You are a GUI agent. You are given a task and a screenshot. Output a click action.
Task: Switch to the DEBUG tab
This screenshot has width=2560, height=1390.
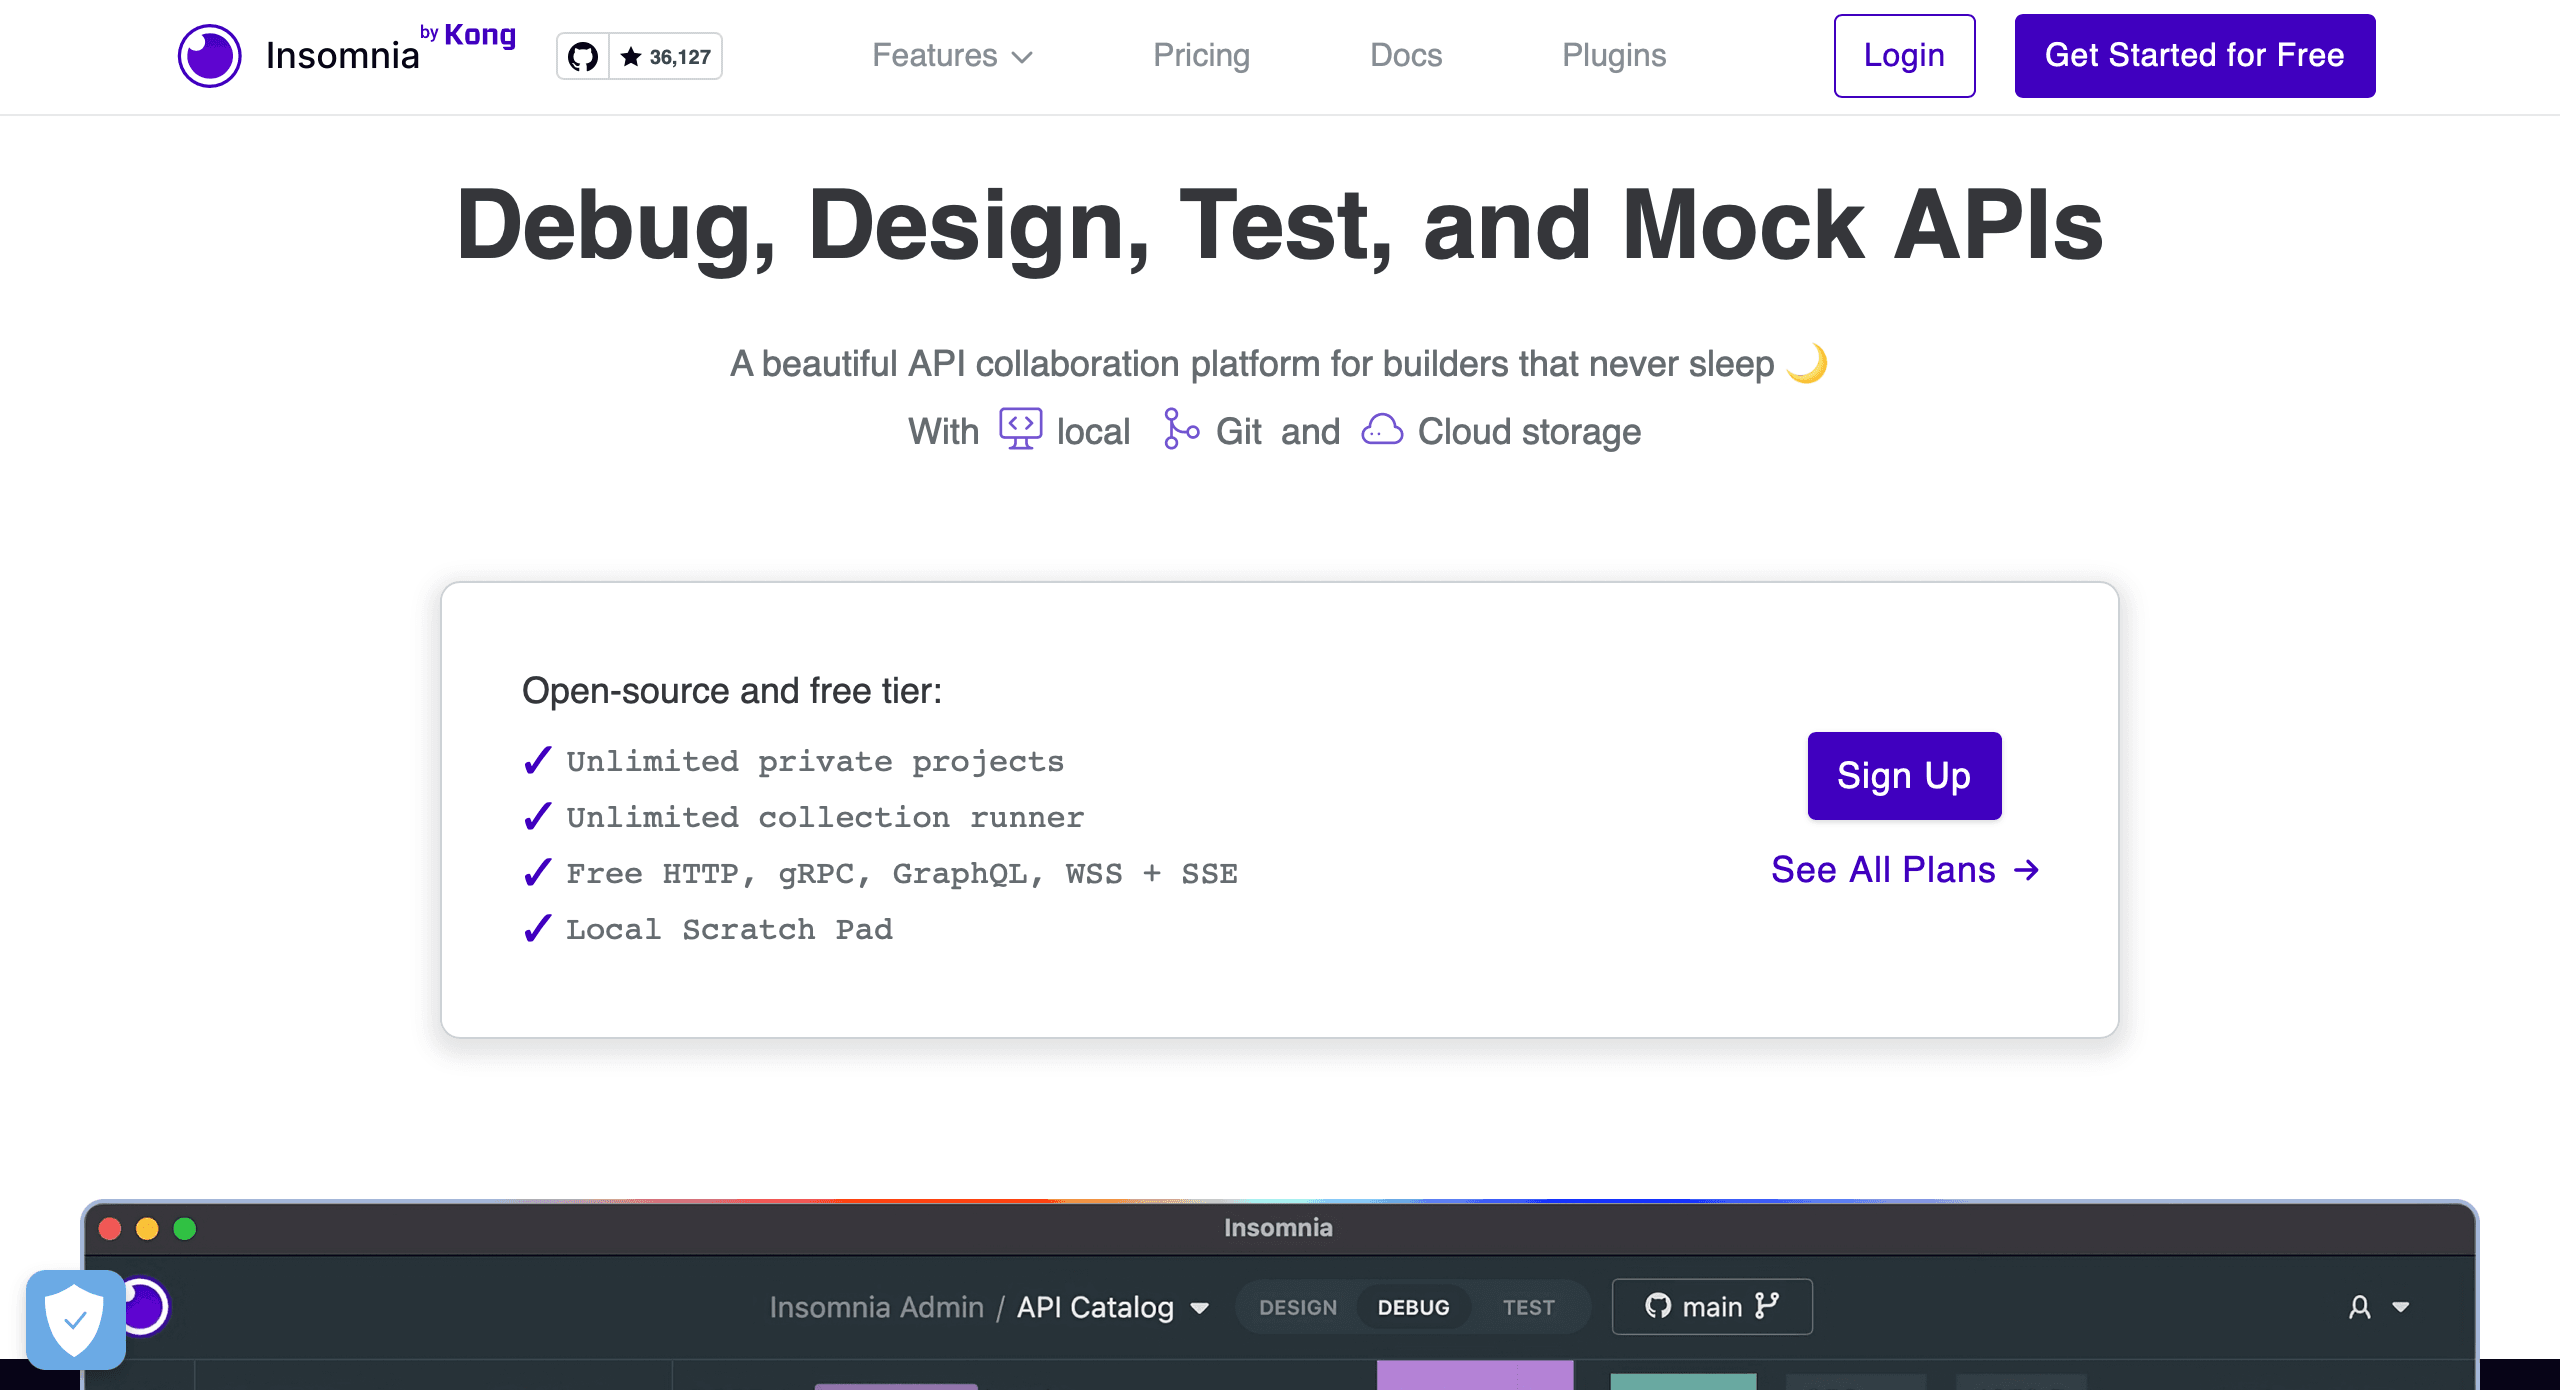pyautogui.click(x=1413, y=1307)
